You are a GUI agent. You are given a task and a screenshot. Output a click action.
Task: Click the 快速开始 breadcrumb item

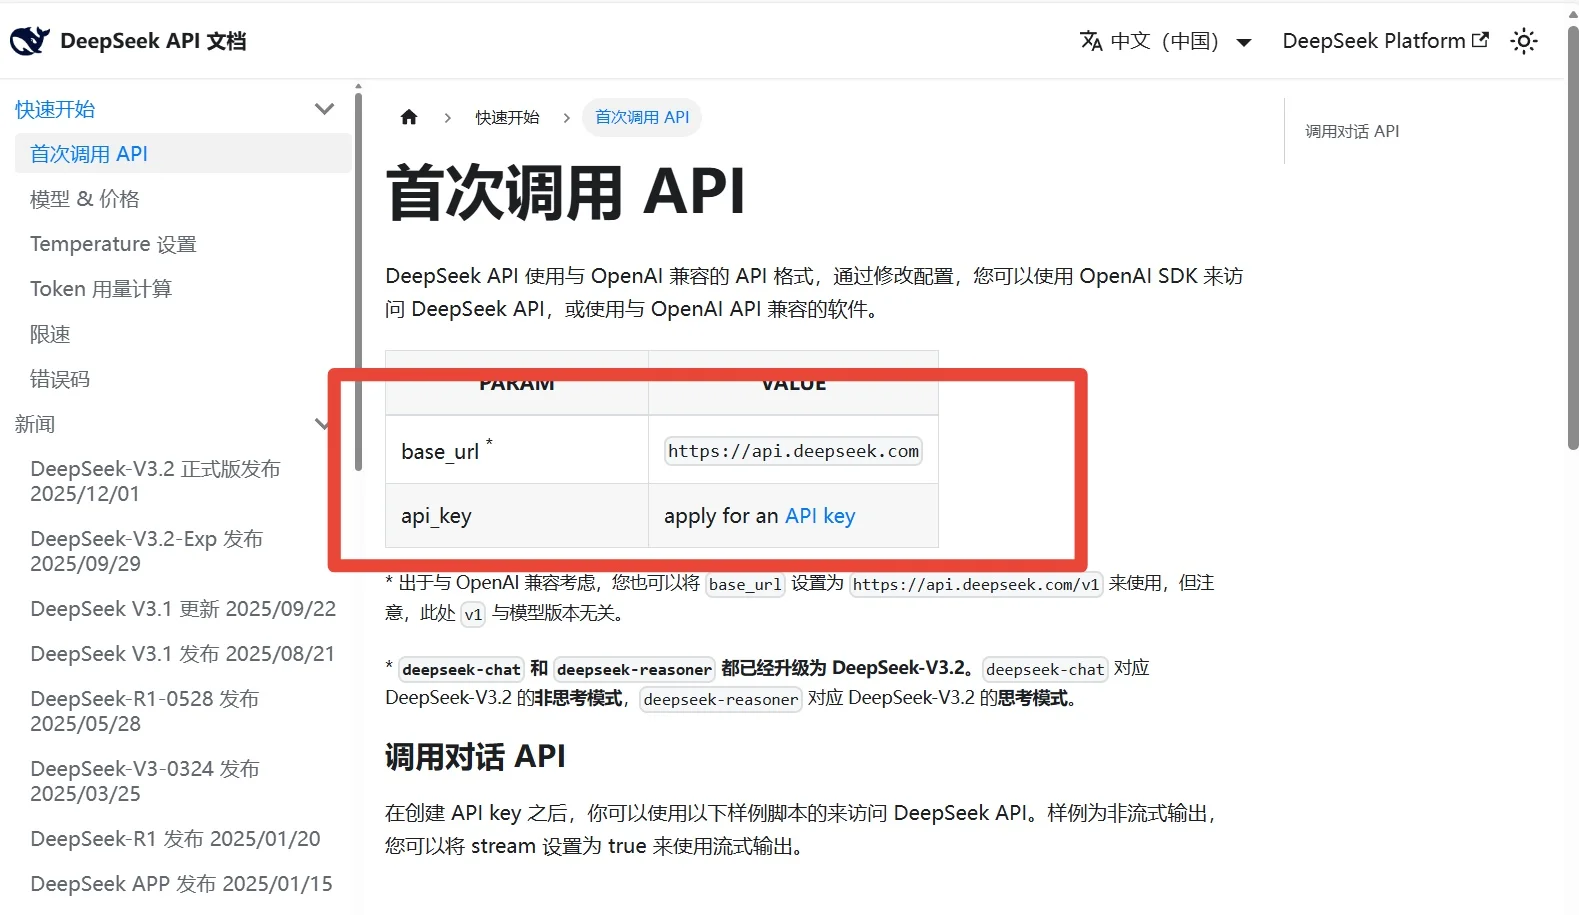507,117
